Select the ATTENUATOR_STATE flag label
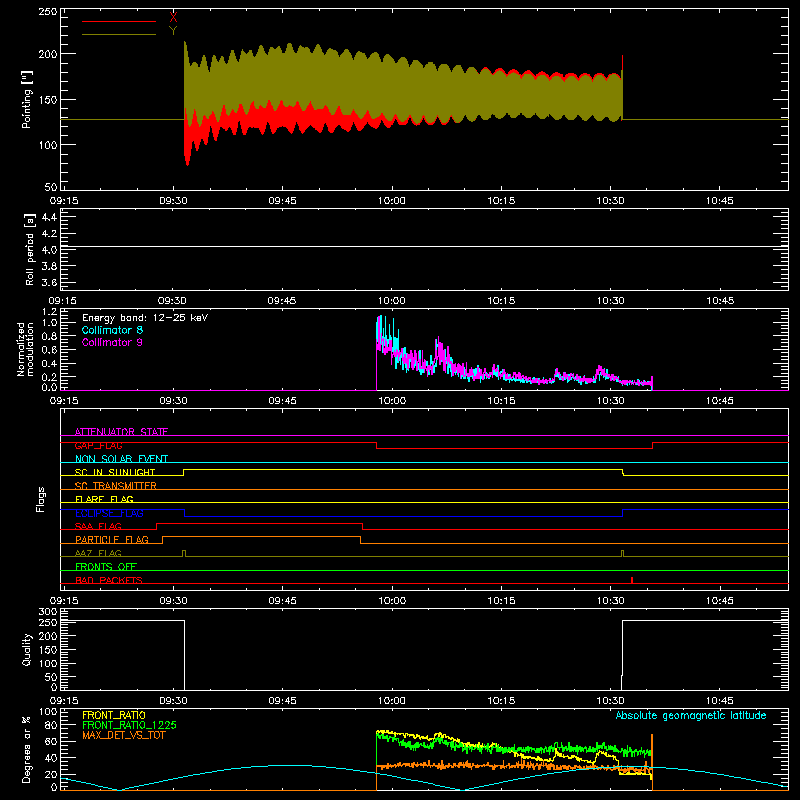Image resolution: width=800 pixels, height=800 pixels. point(121,432)
